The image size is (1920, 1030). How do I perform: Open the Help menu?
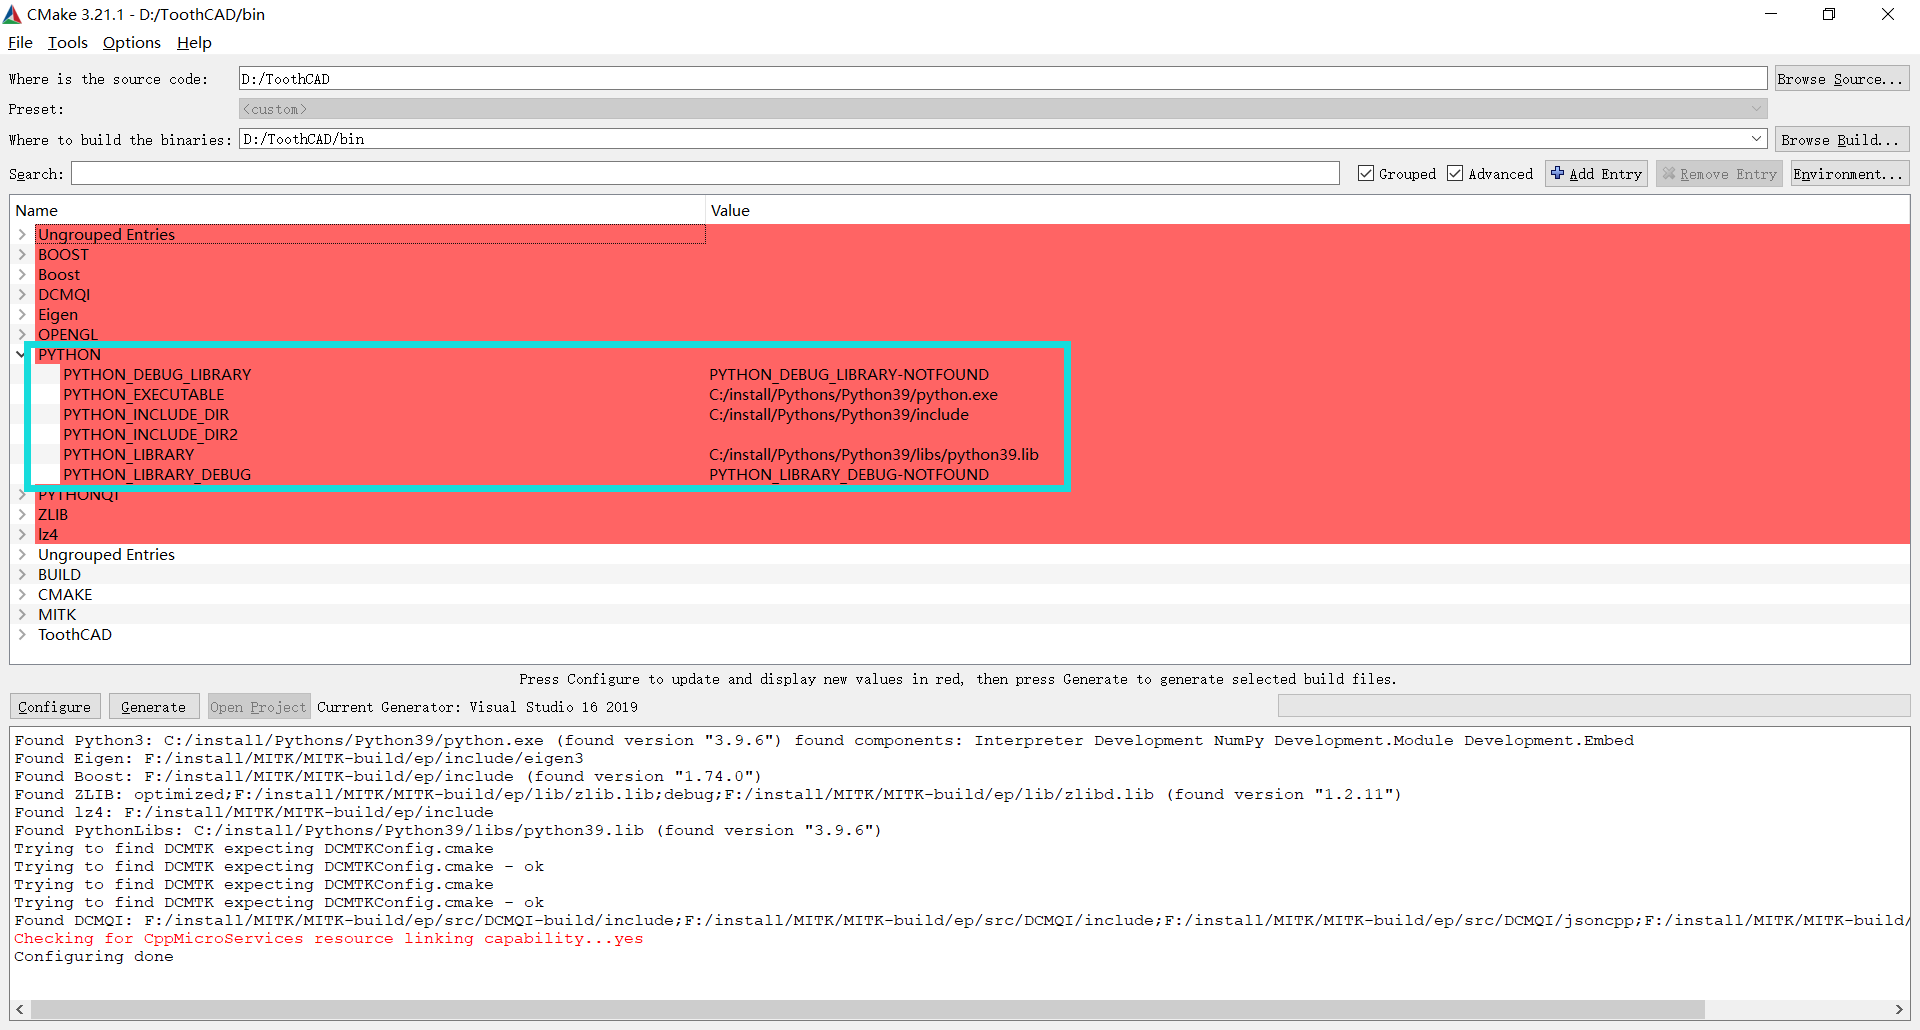(194, 42)
